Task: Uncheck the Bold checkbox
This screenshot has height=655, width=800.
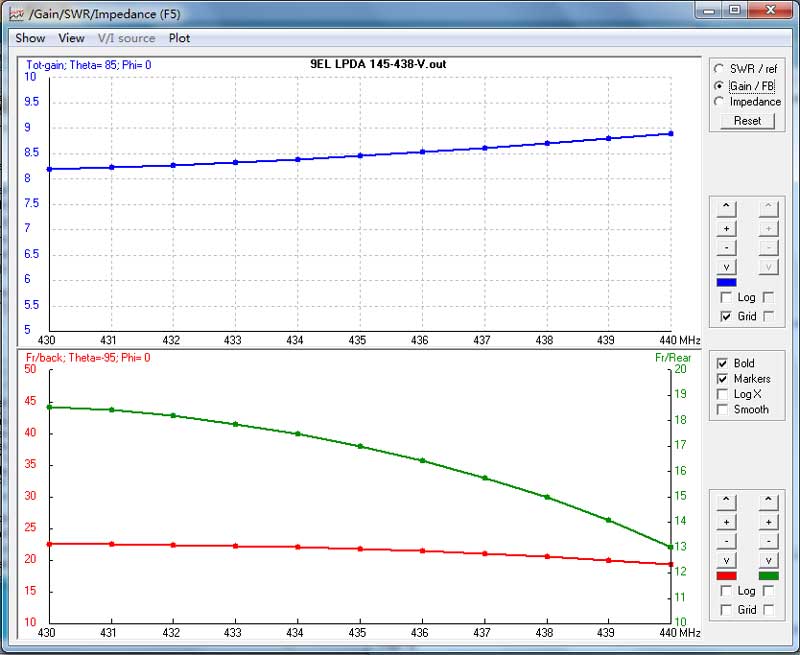Action: pos(722,363)
